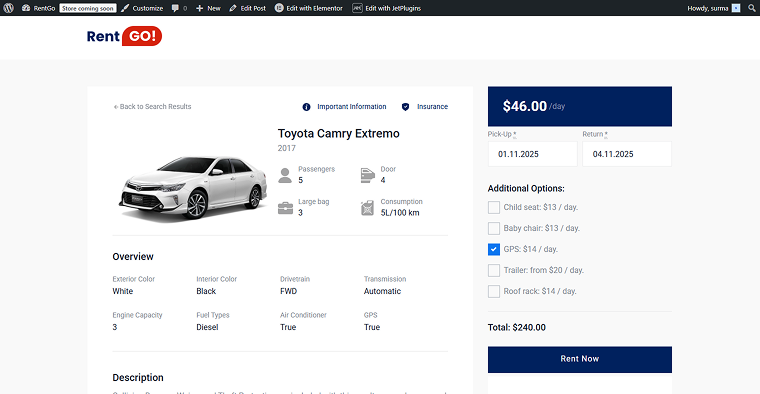Click the Engine Capacity label
This screenshot has height=394, width=760.
coord(137,315)
